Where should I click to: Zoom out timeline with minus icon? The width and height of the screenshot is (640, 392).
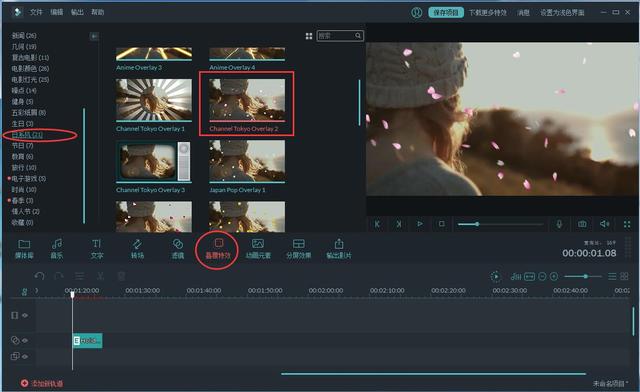coord(542,276)
